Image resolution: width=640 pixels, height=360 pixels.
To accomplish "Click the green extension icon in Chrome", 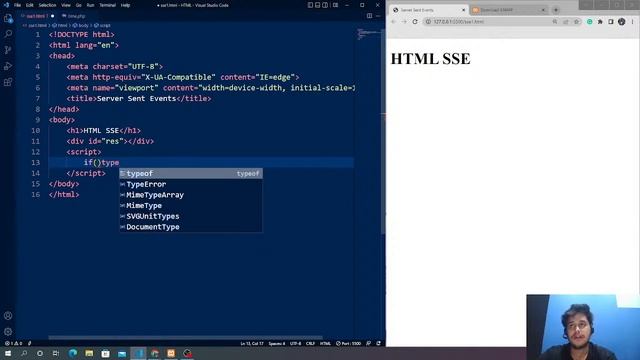I will click(x=589, y=22).
